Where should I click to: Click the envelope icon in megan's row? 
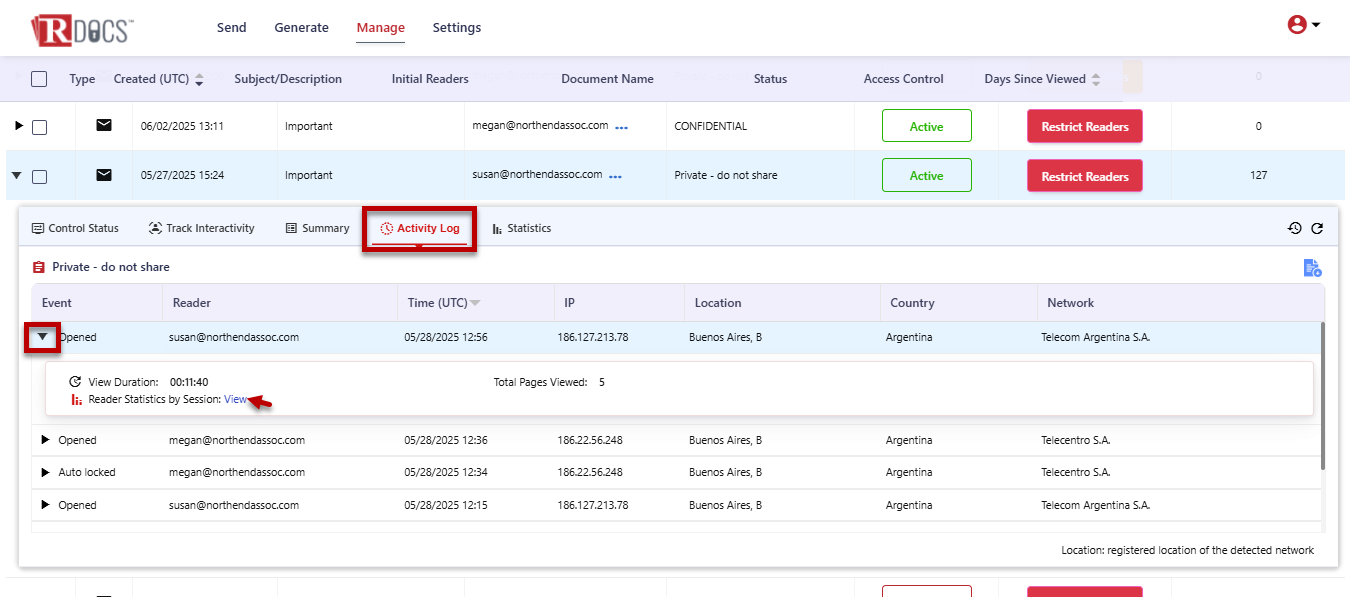tap(104, 126)
